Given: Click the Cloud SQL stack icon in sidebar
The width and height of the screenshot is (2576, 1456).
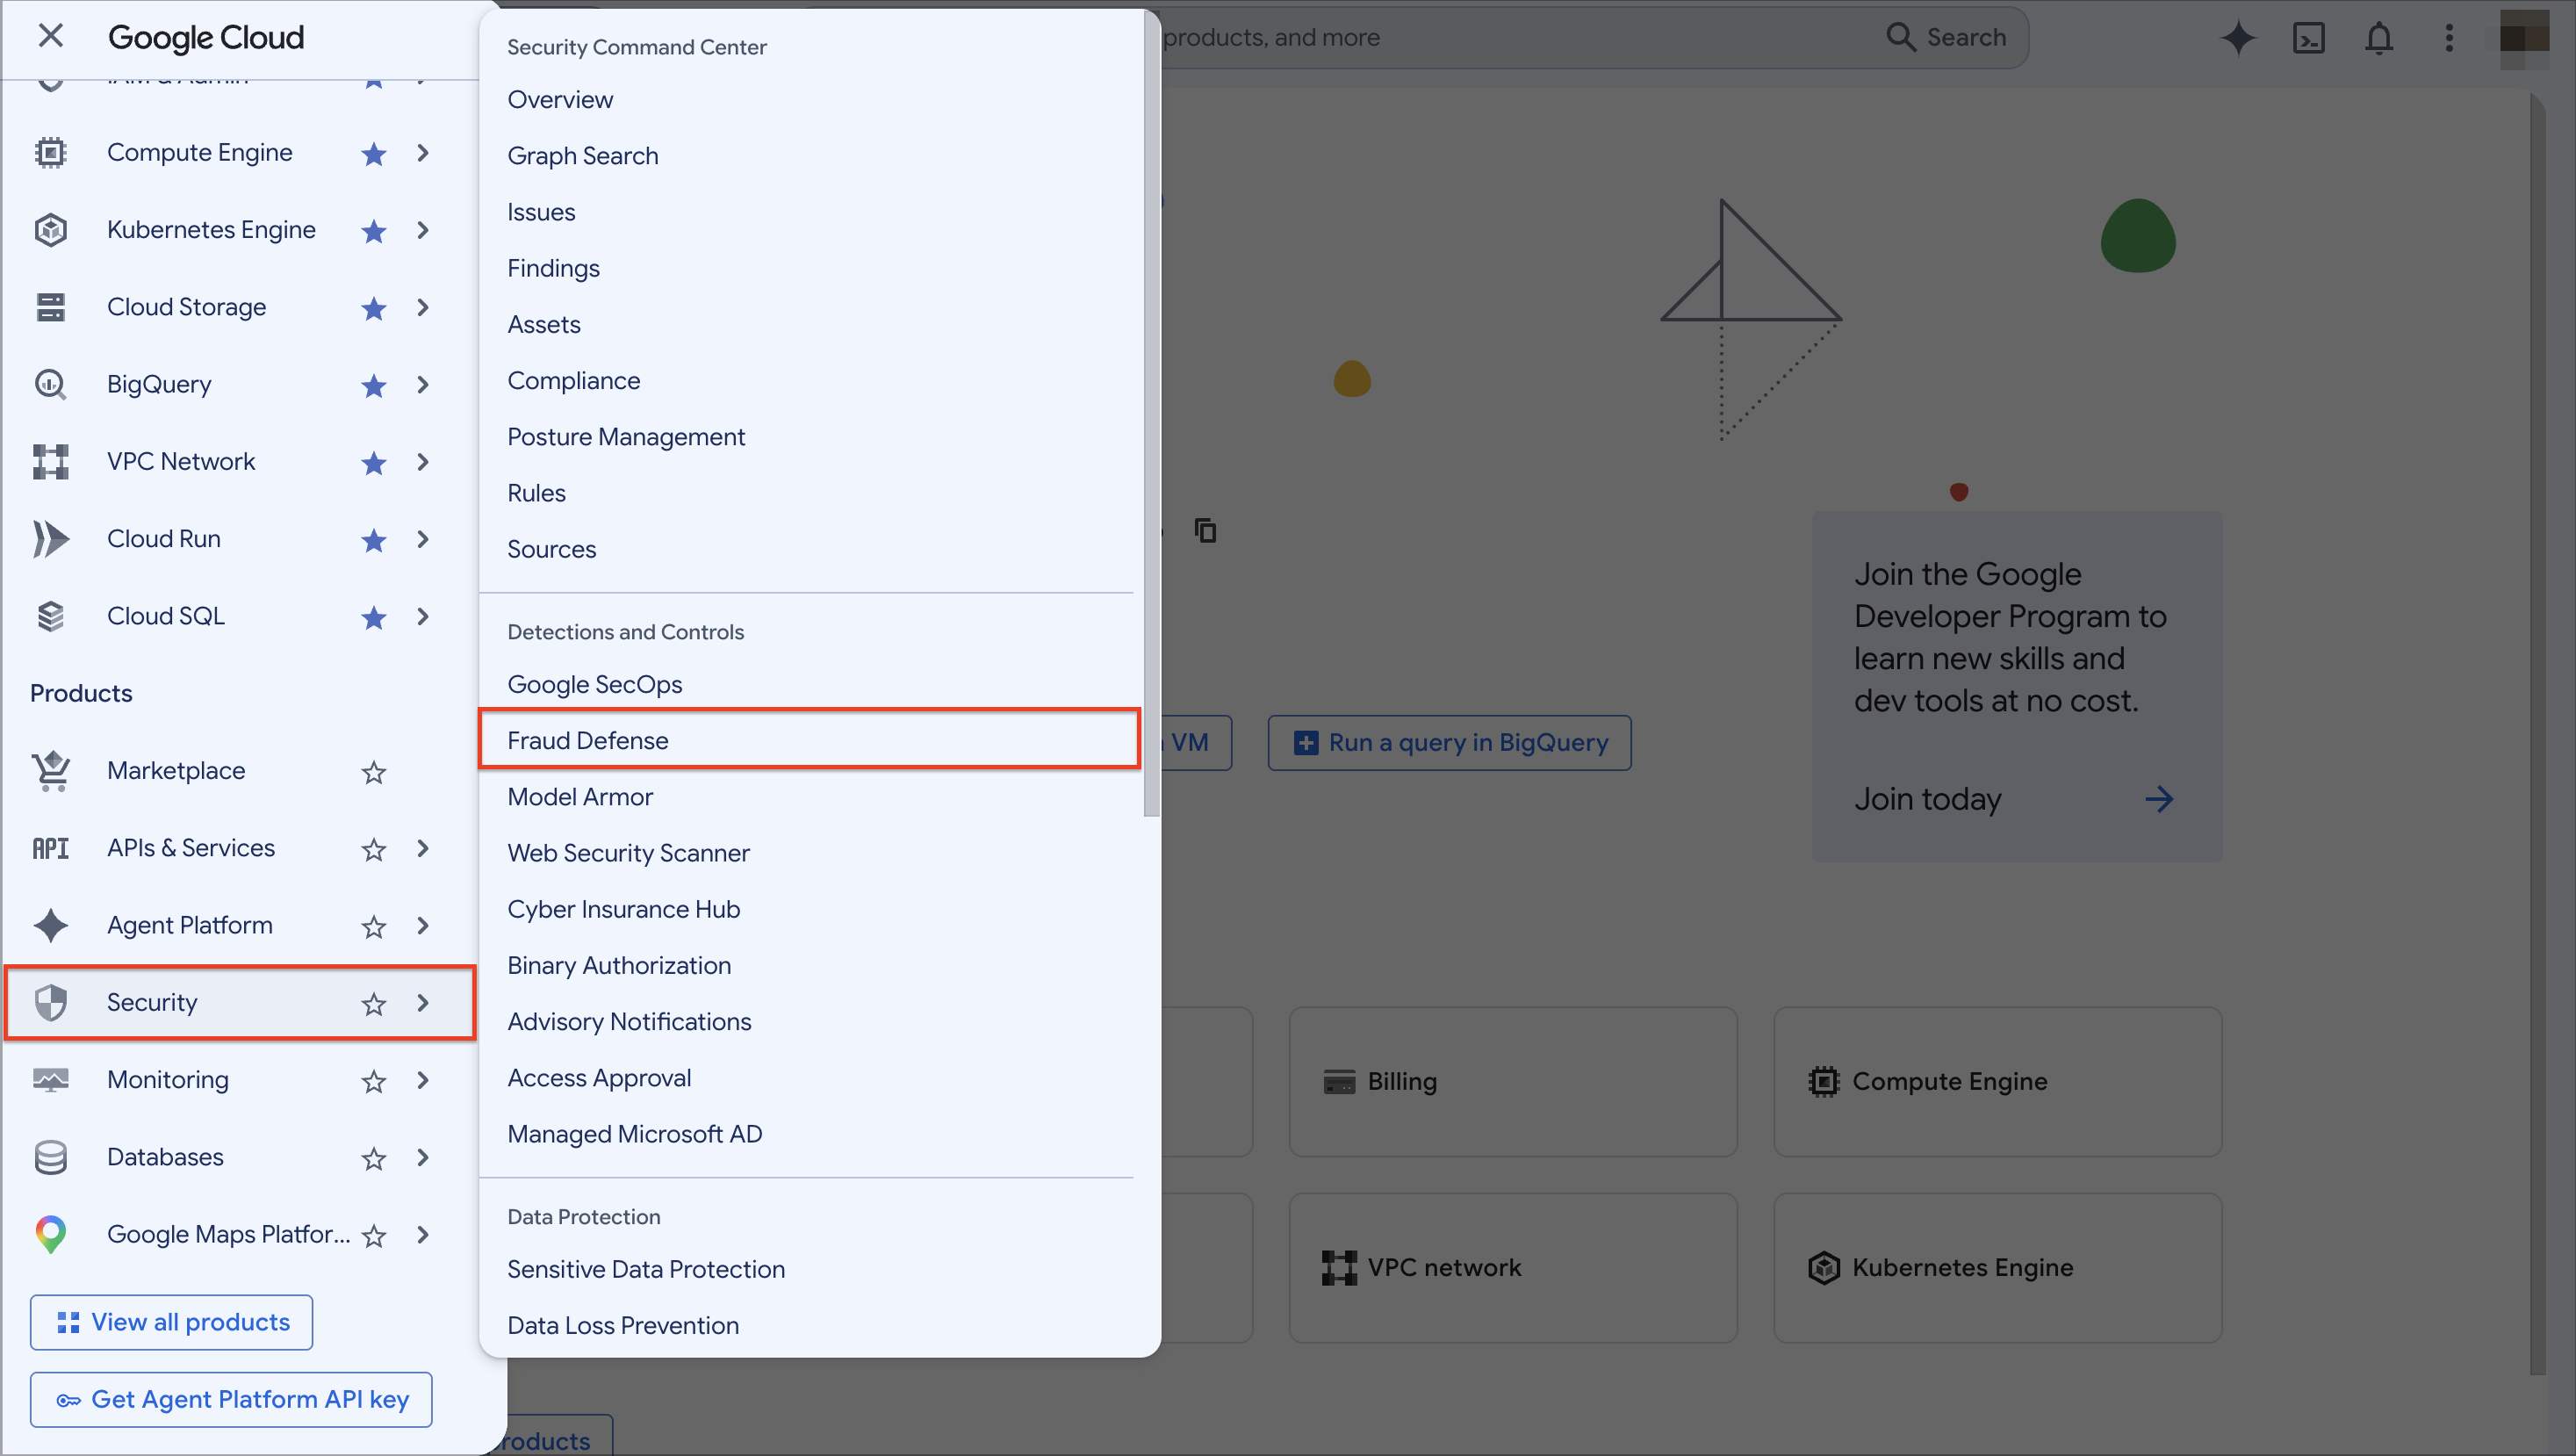Looking at the screenshot, I should [x=50, y=616].
